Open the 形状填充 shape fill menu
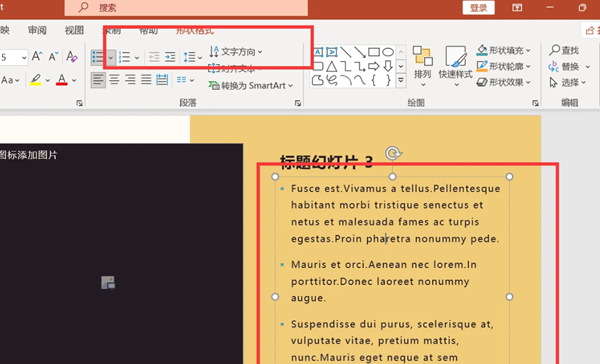The height and width of the screenshot is (364, 600). tap(504, 50)
